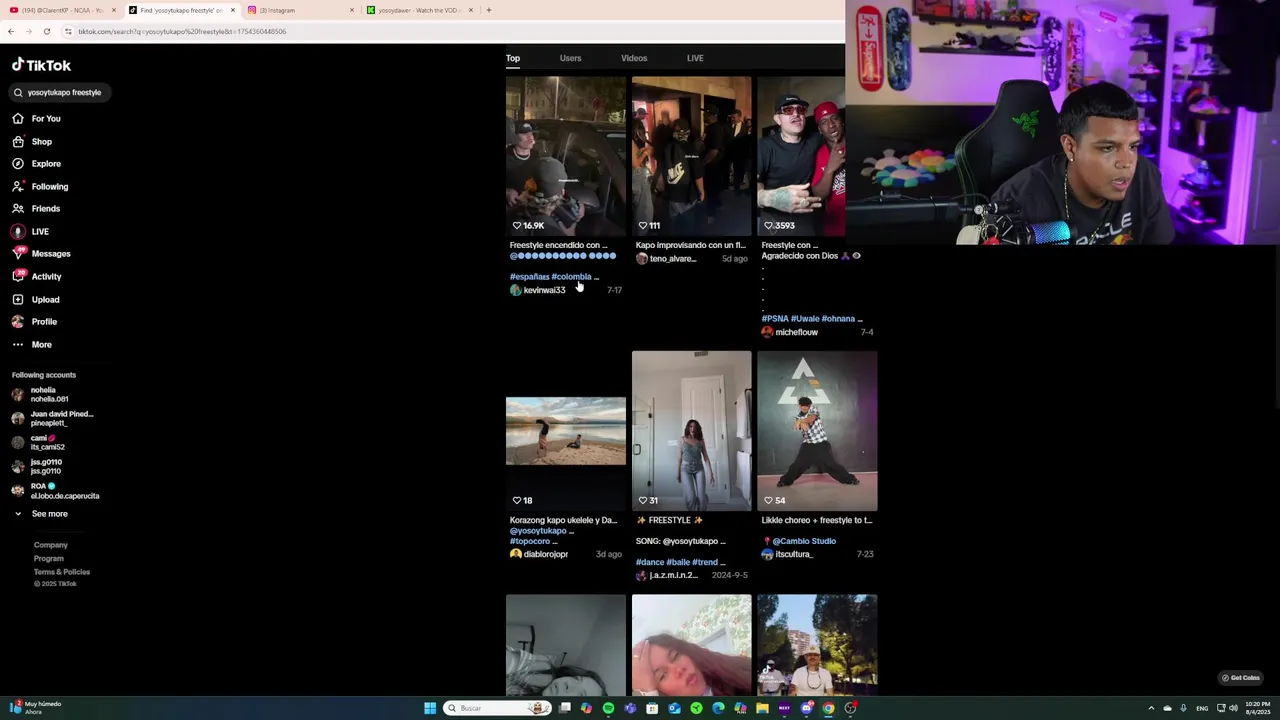Viewport: 1280px width, 720px height.
Task: Open the 3593-likes video thumbnail
Action: [x=801, y=156]
